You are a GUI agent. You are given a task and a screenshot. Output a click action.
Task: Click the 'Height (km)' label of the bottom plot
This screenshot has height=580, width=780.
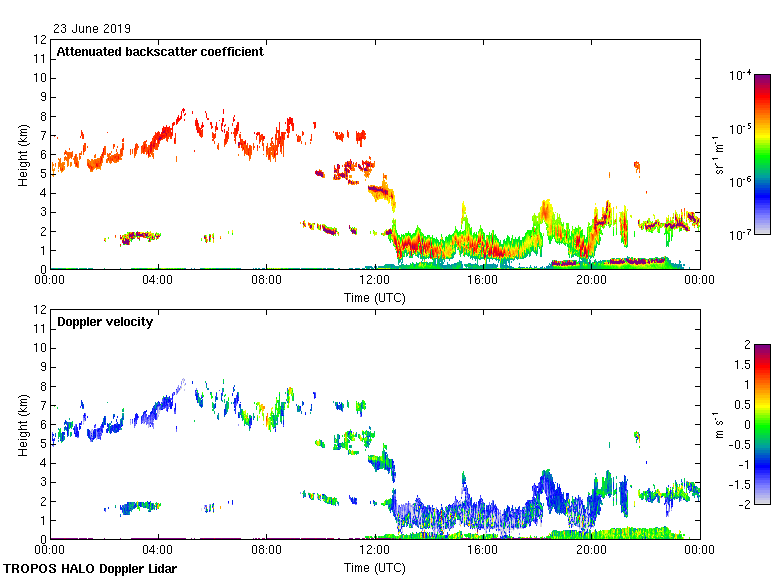coord(22,424)
